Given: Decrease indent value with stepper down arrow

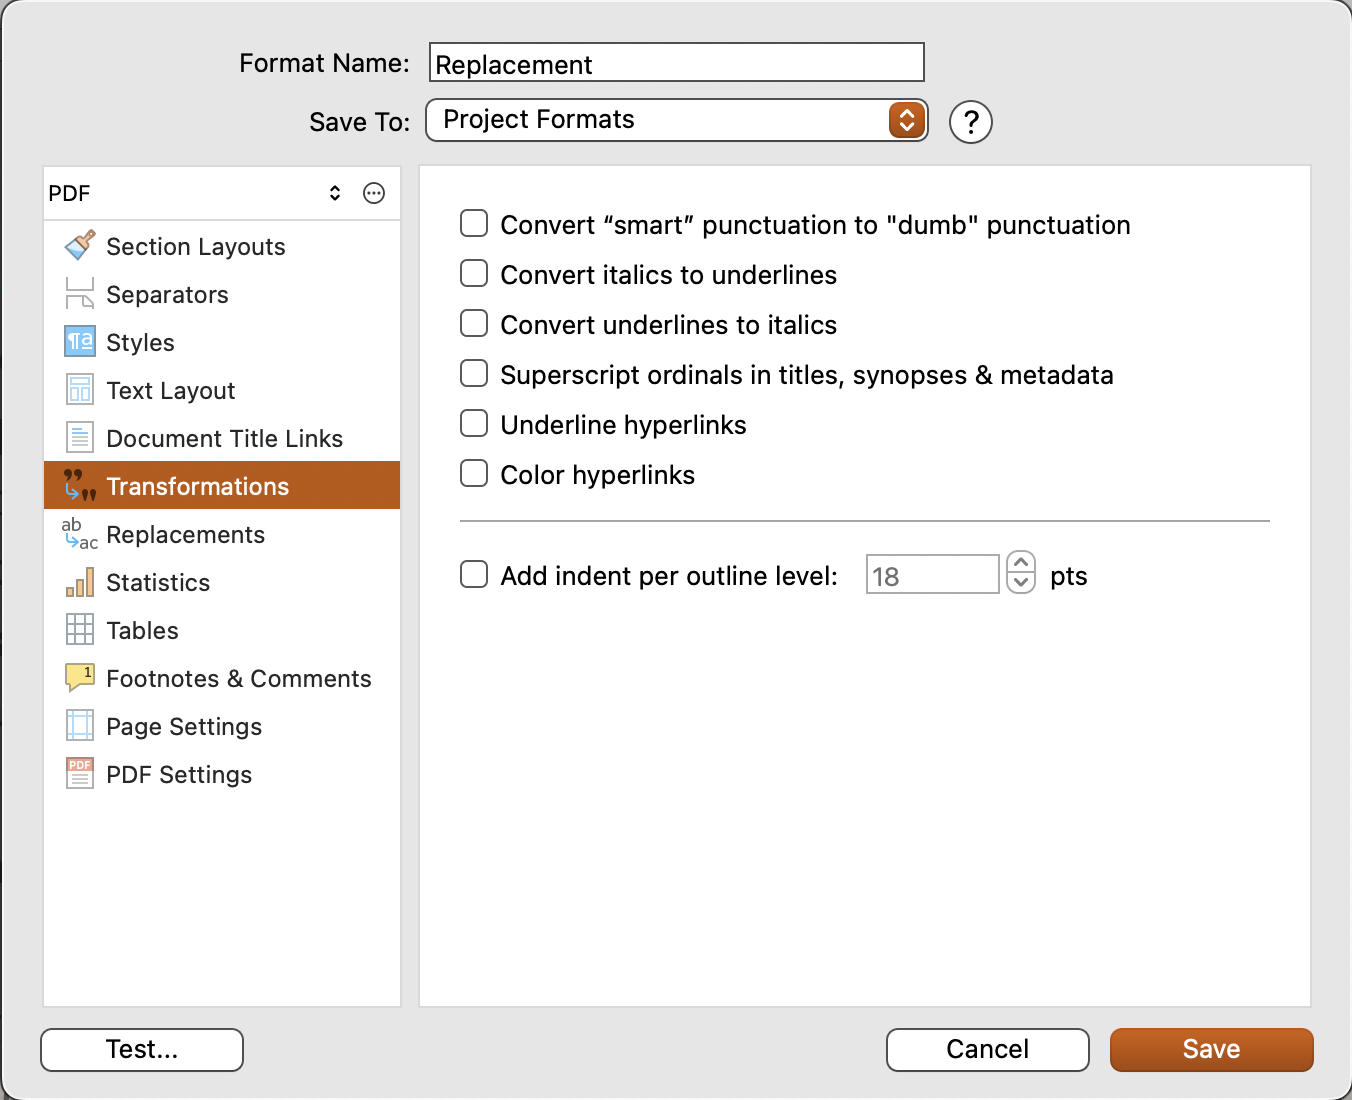Looking at the screenshot, I should pos(1021,583).
